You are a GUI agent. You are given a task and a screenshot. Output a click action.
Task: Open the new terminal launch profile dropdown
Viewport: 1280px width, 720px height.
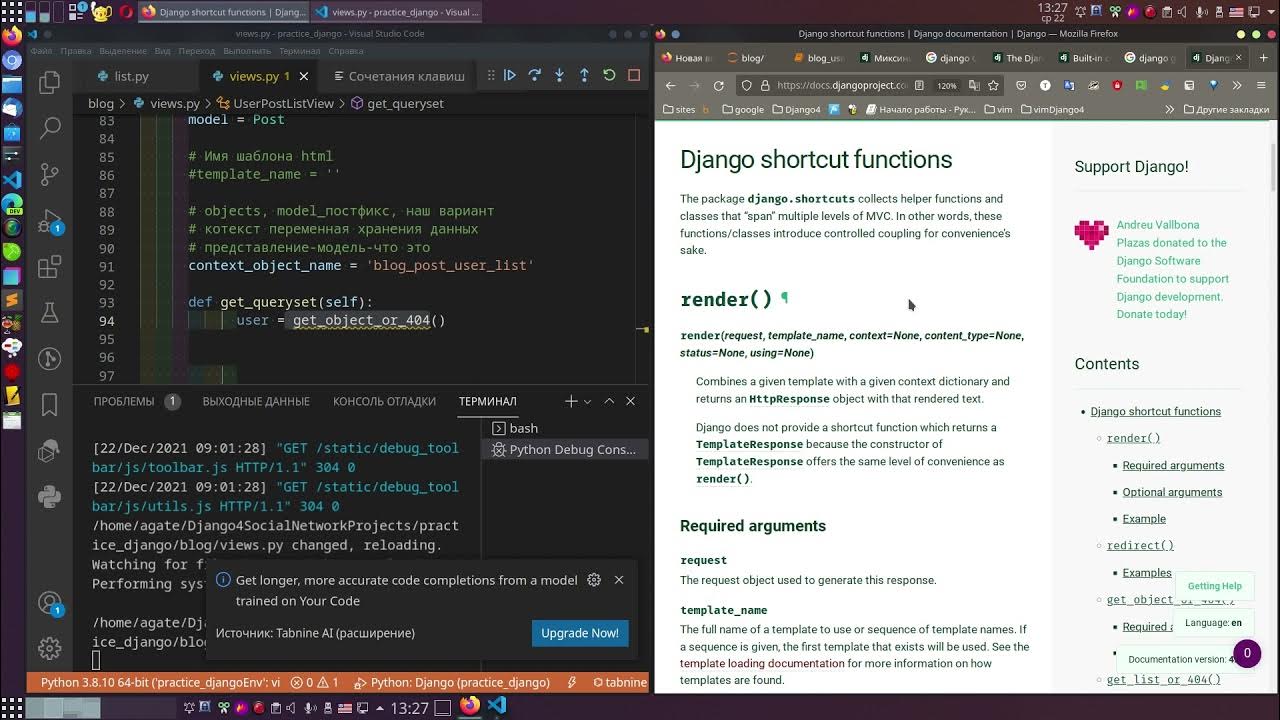587,401
